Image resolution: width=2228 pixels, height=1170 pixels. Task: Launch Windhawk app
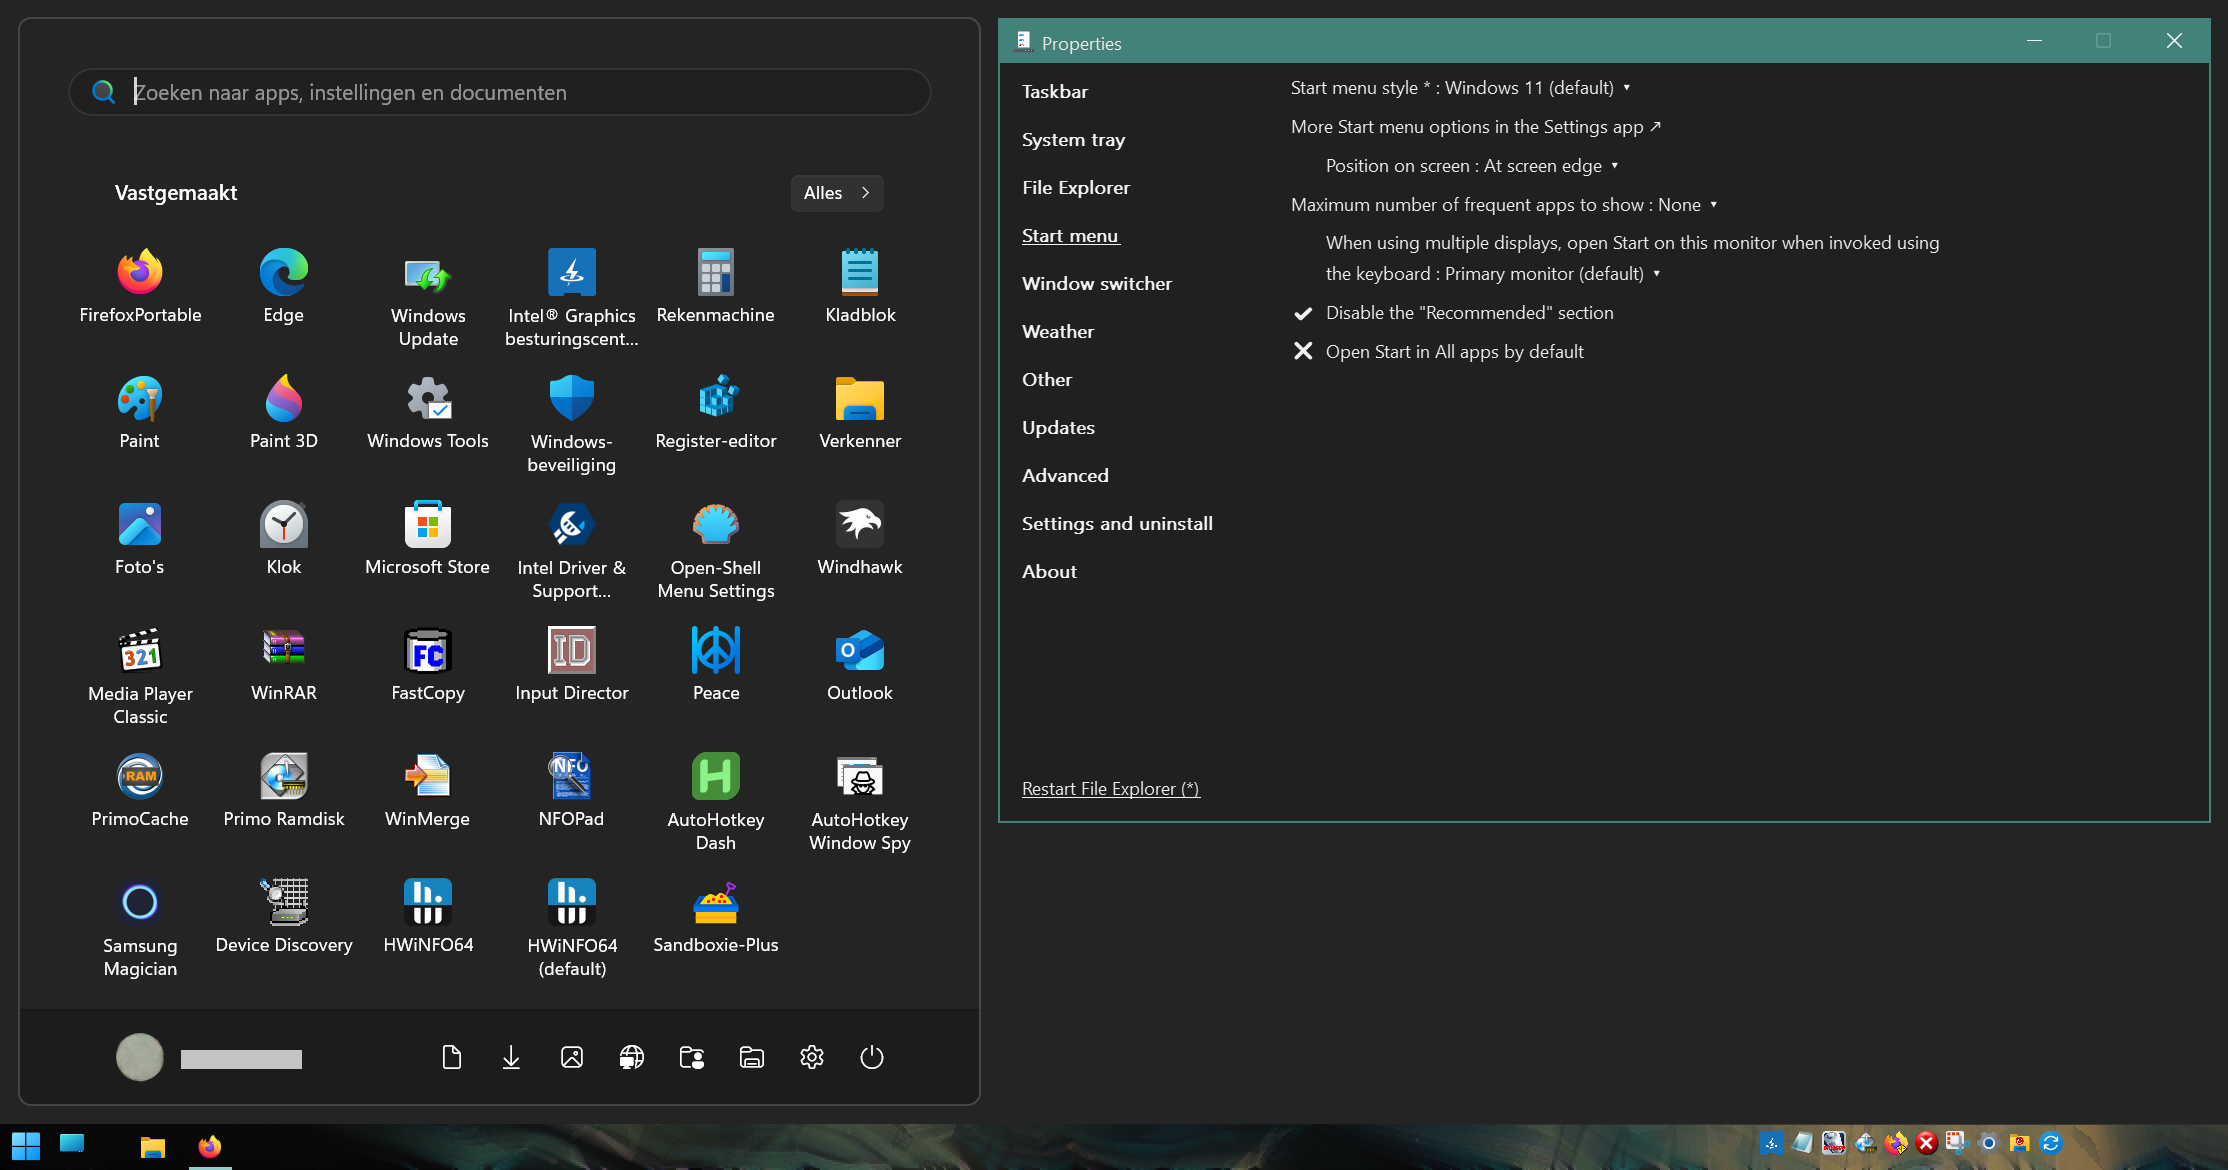(860, 538)
